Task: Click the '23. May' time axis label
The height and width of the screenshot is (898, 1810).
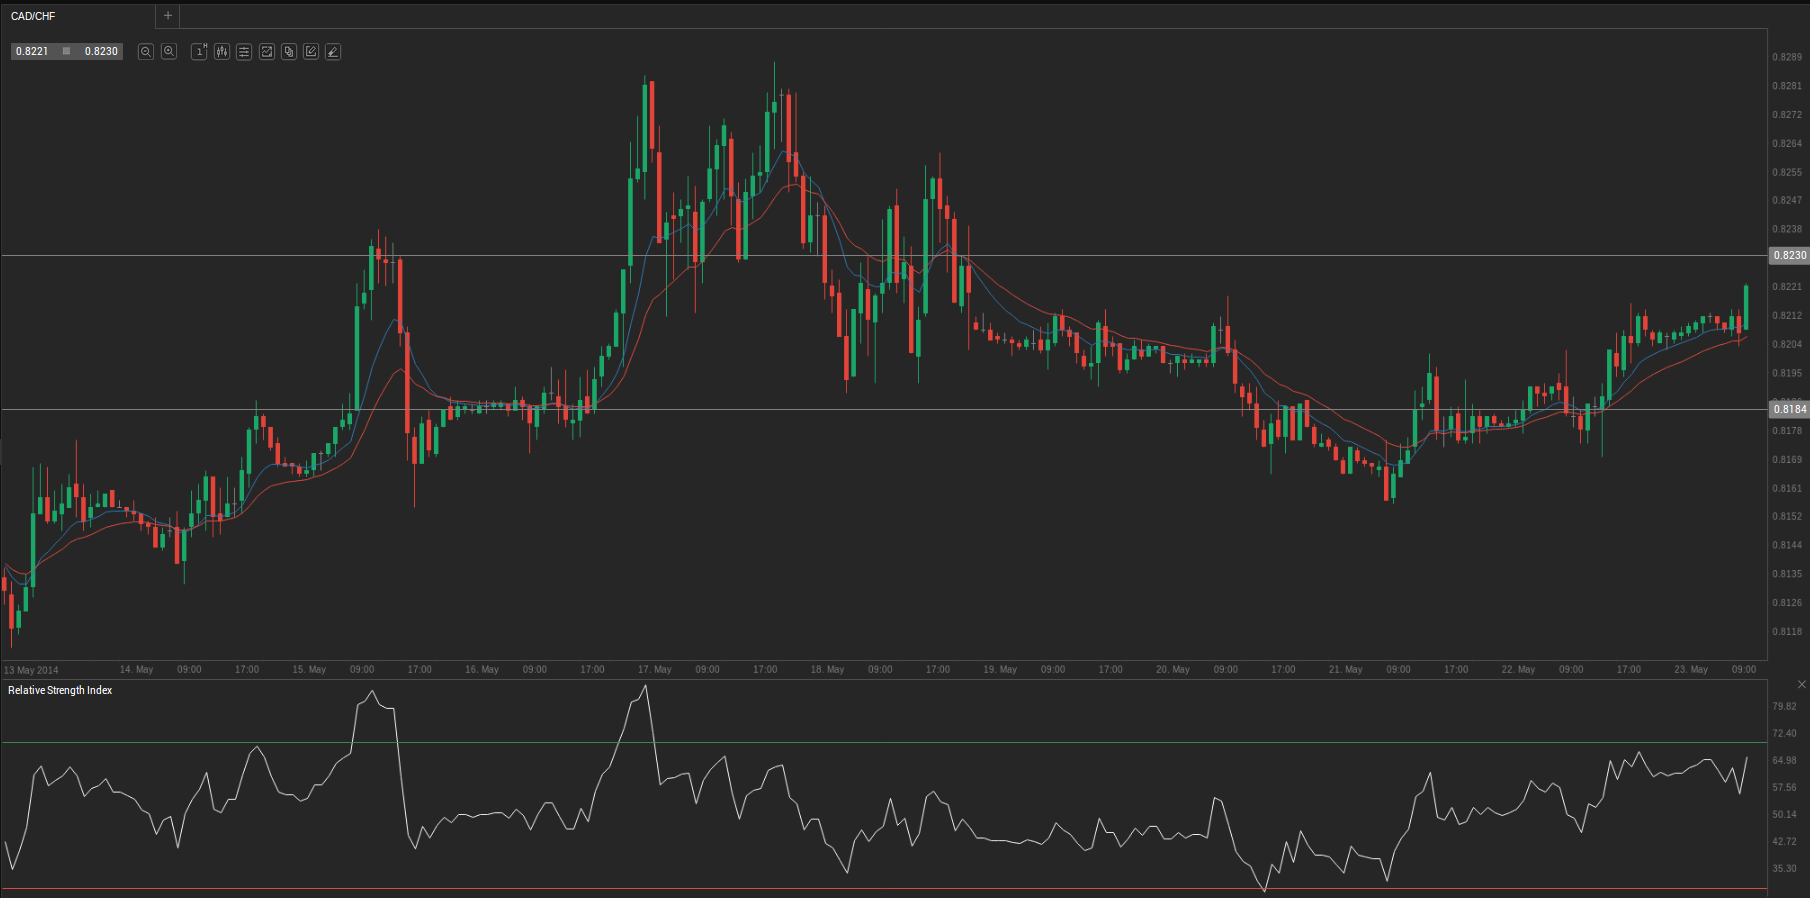Action: click(1691, 670)
